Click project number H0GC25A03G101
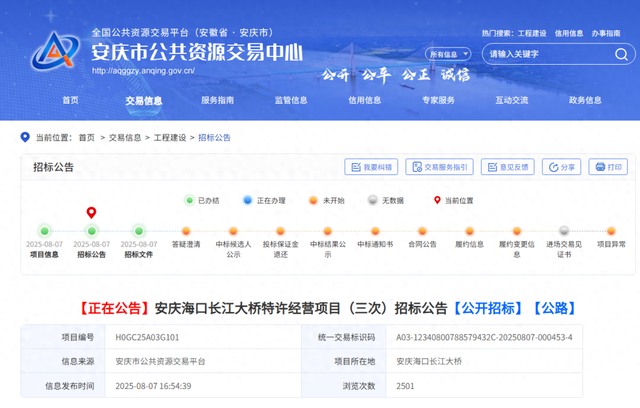 (x=147, y=337)
